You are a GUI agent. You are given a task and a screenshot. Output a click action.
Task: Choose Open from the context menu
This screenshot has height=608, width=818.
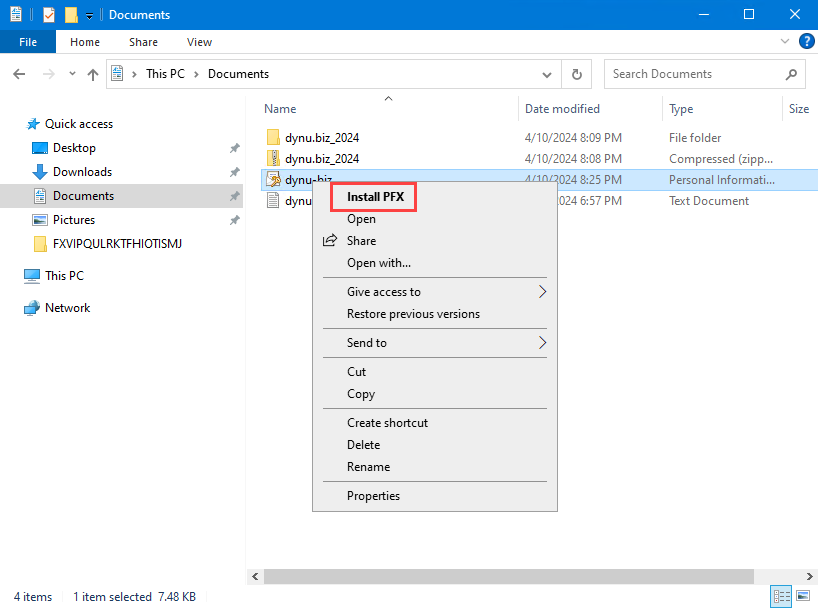click(361, 219)
